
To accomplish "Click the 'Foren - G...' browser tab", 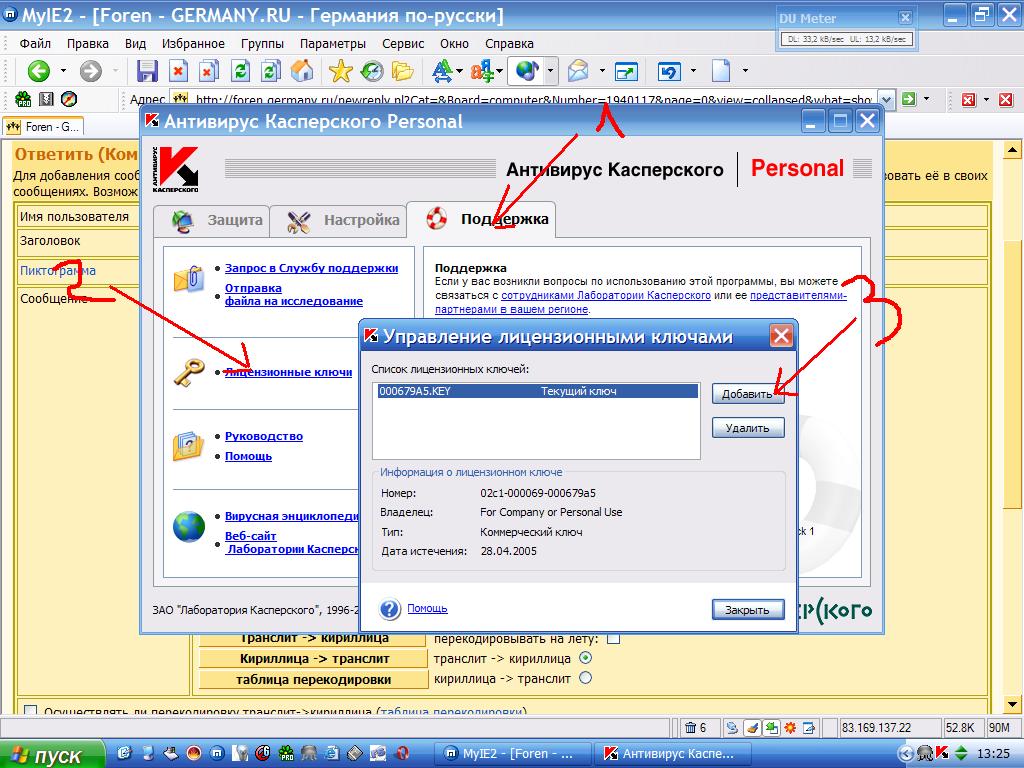I will pos(44,127).
